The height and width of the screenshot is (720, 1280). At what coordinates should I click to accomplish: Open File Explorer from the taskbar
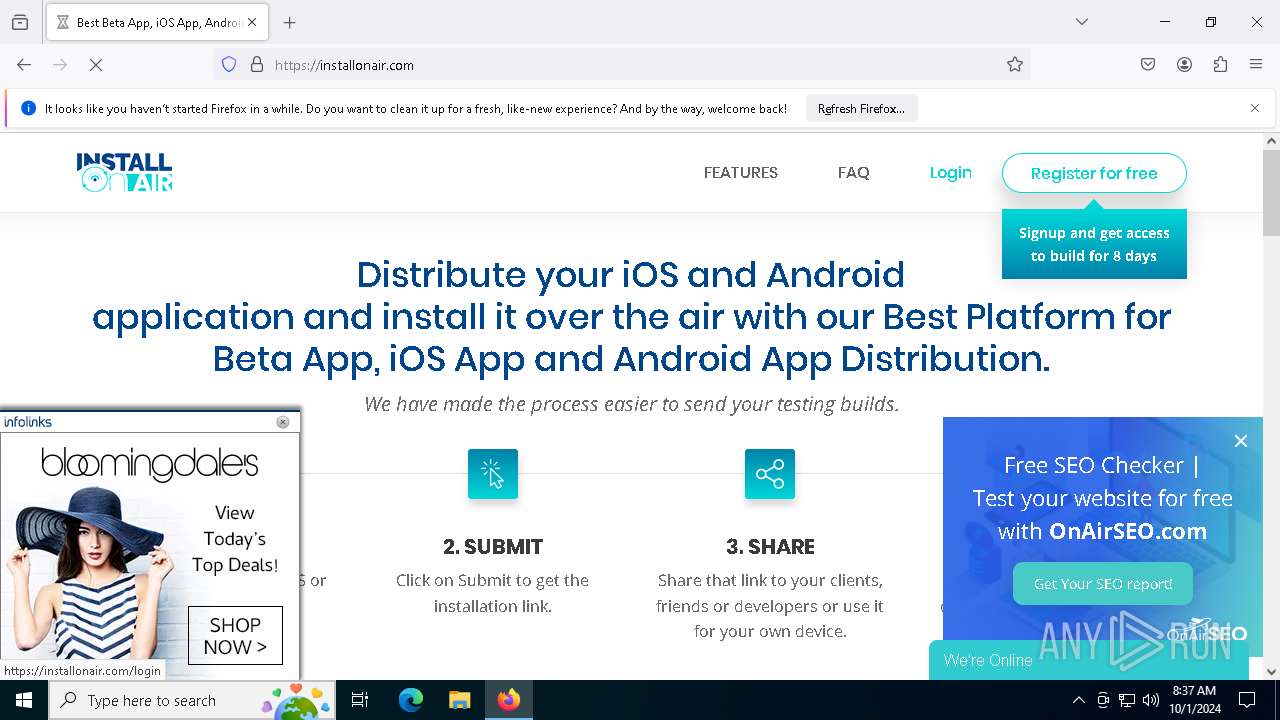point(459,700)
